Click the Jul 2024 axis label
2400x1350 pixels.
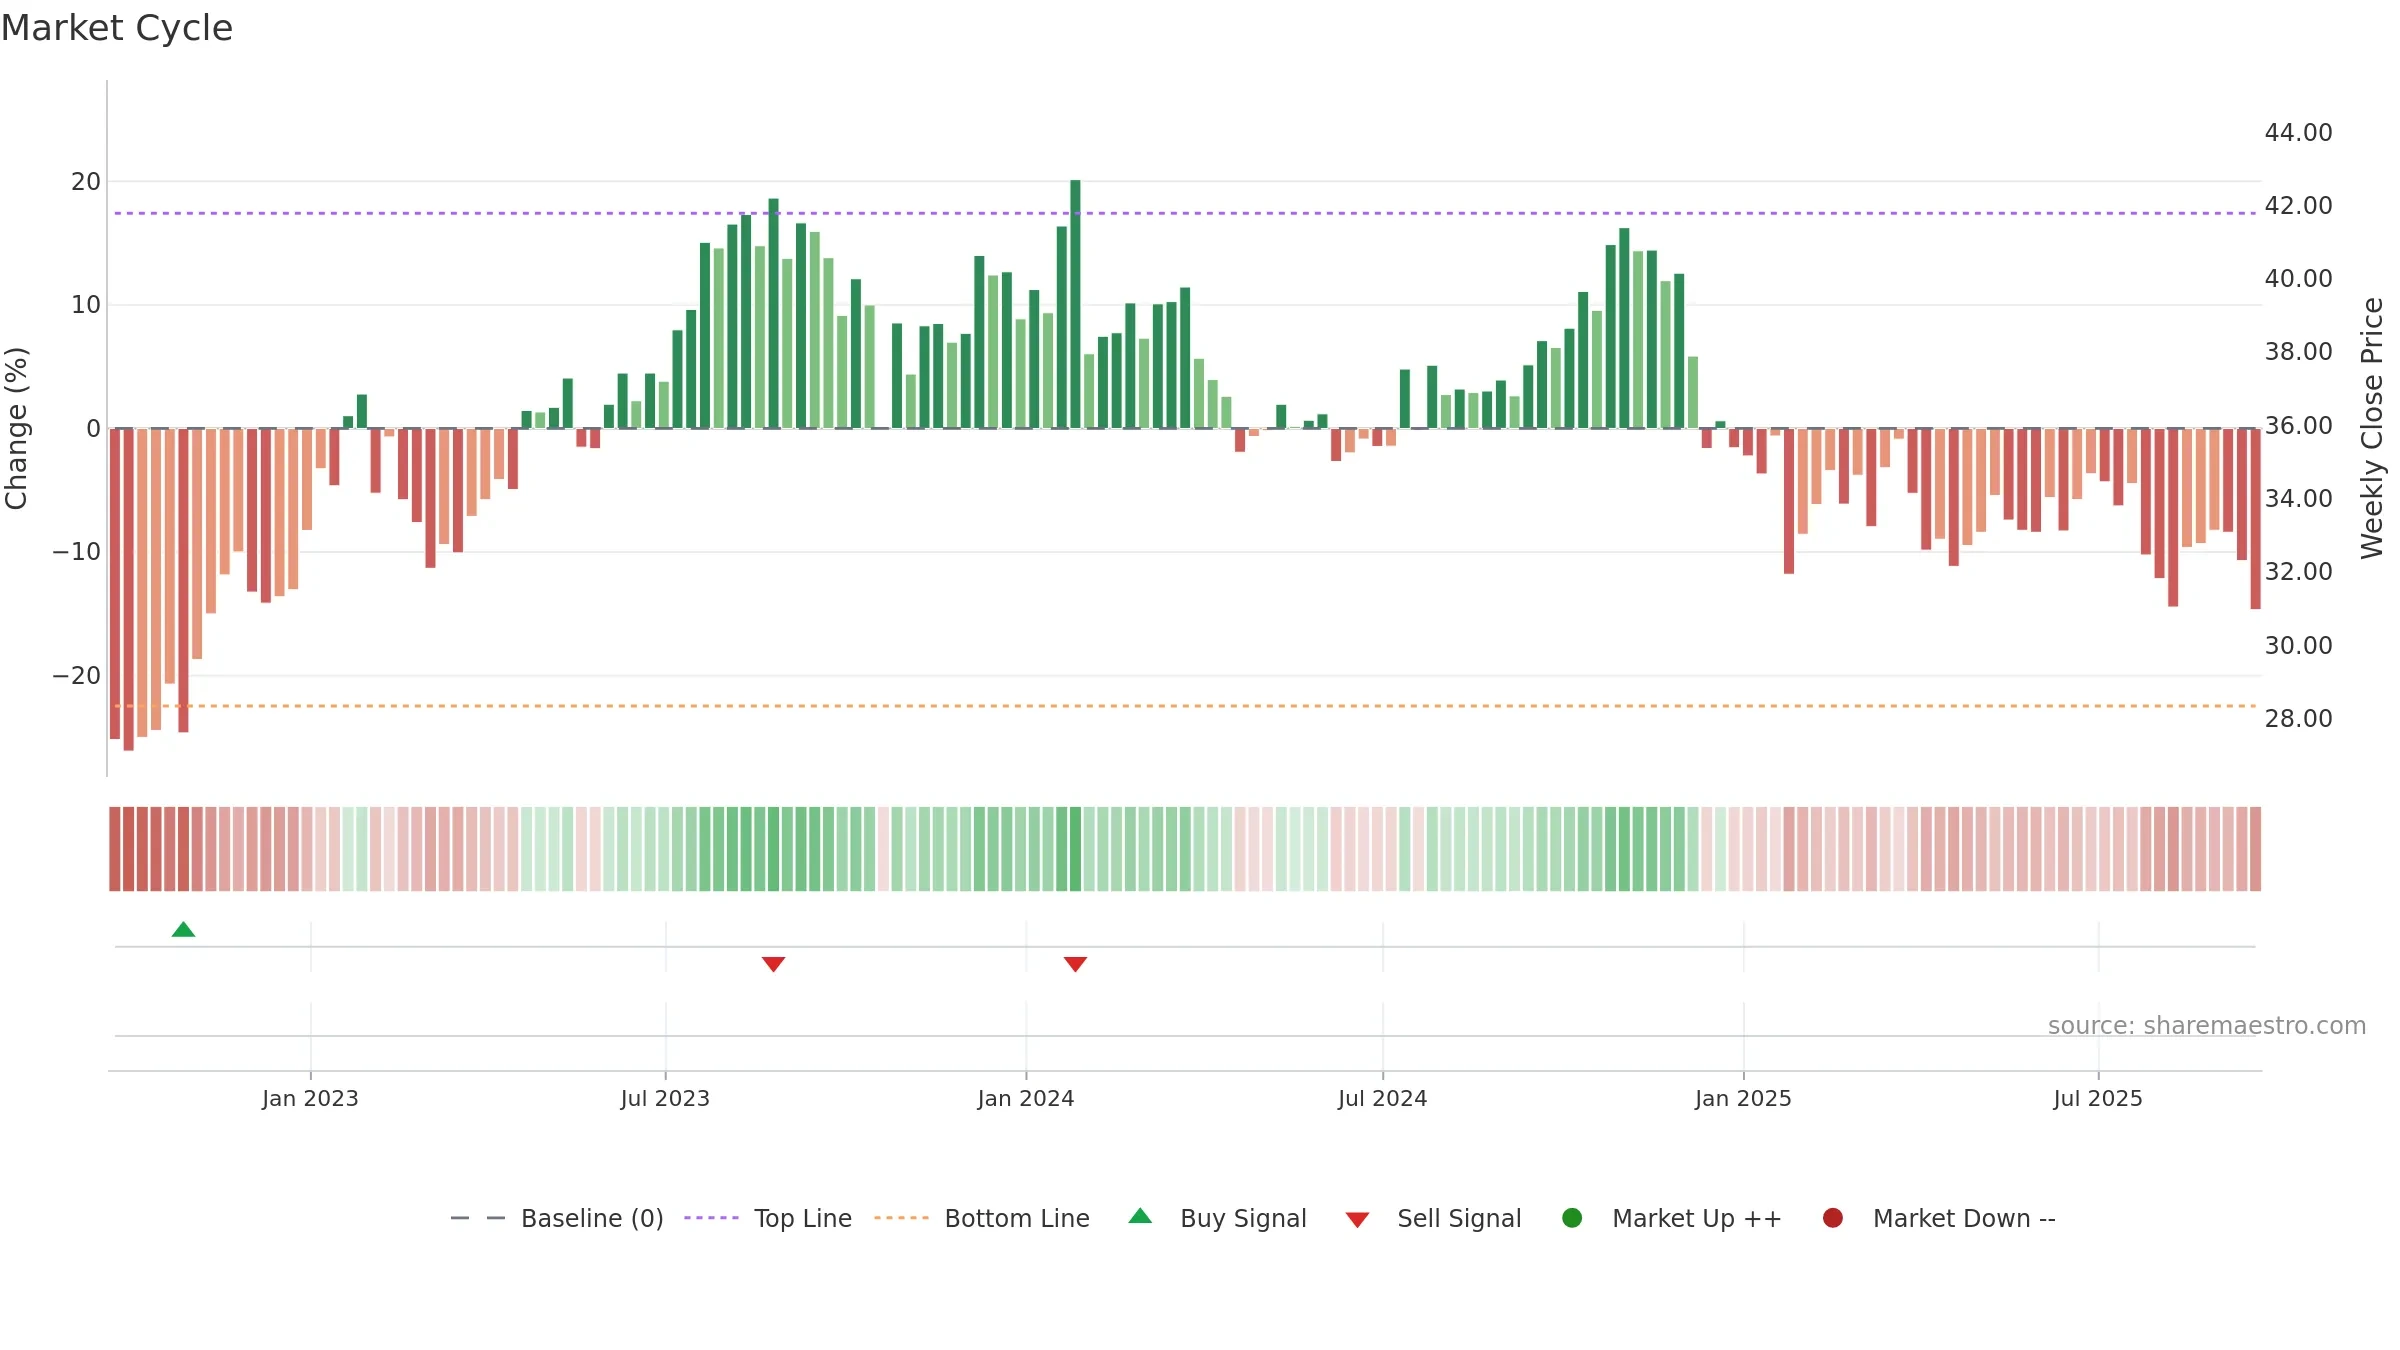pyautogui.click(x=1383, y=1098)
